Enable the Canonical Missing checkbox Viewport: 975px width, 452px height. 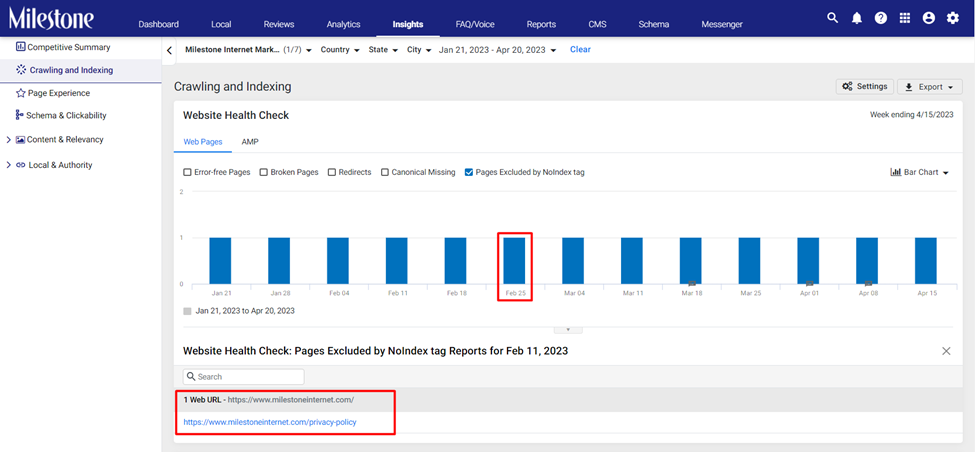(x=385, y=172)
